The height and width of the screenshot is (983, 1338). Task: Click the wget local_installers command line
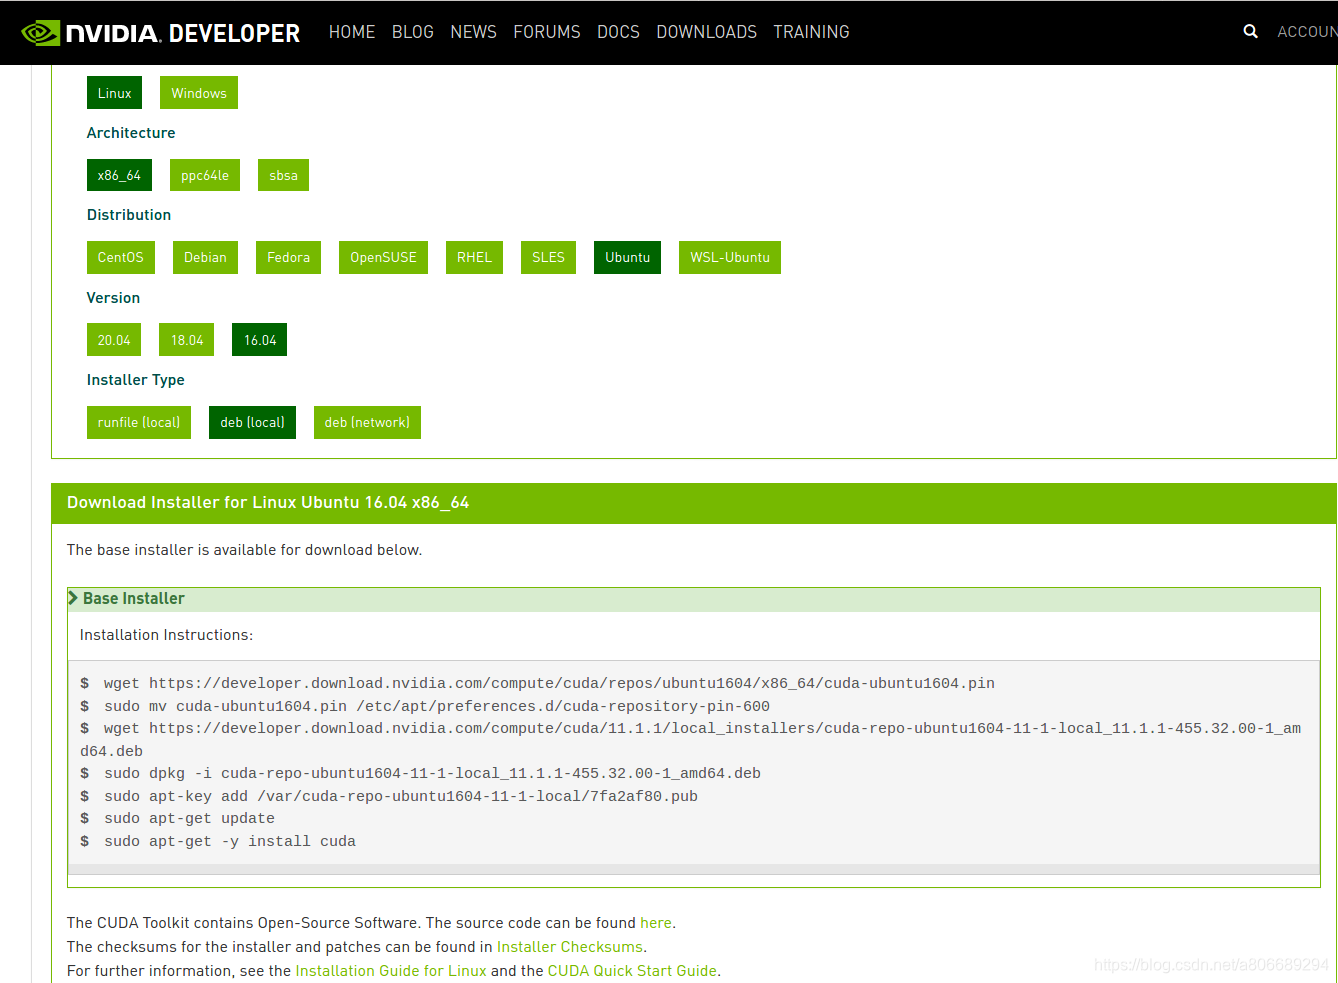(x=690, y=739)
